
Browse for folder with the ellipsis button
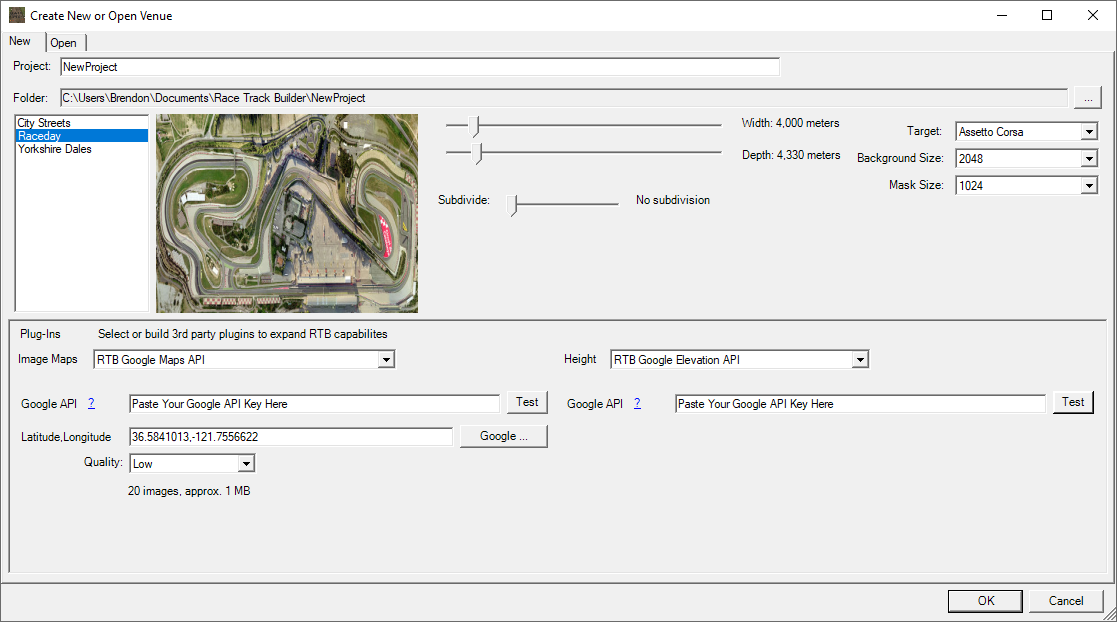coord(1087,98)
